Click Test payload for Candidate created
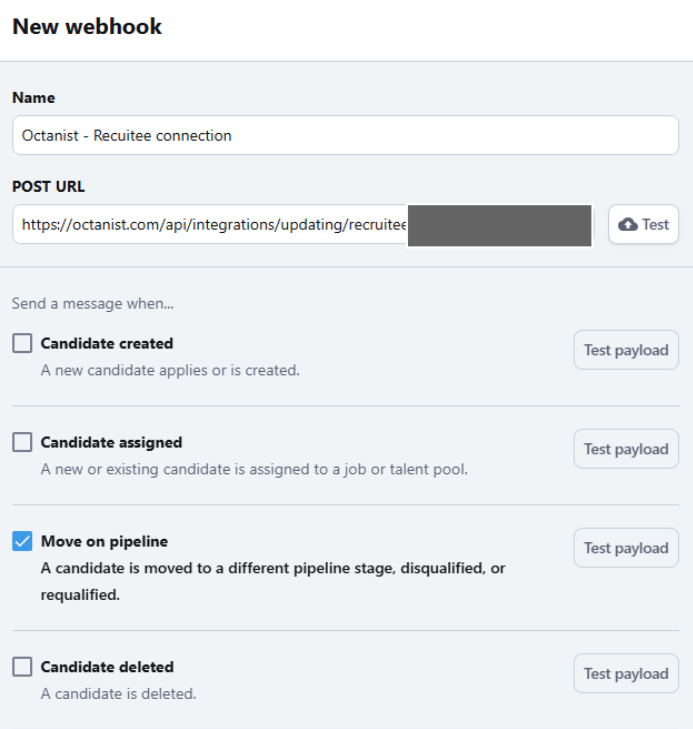The width and height of the screenshot is (693, 729). click(626, 350)
